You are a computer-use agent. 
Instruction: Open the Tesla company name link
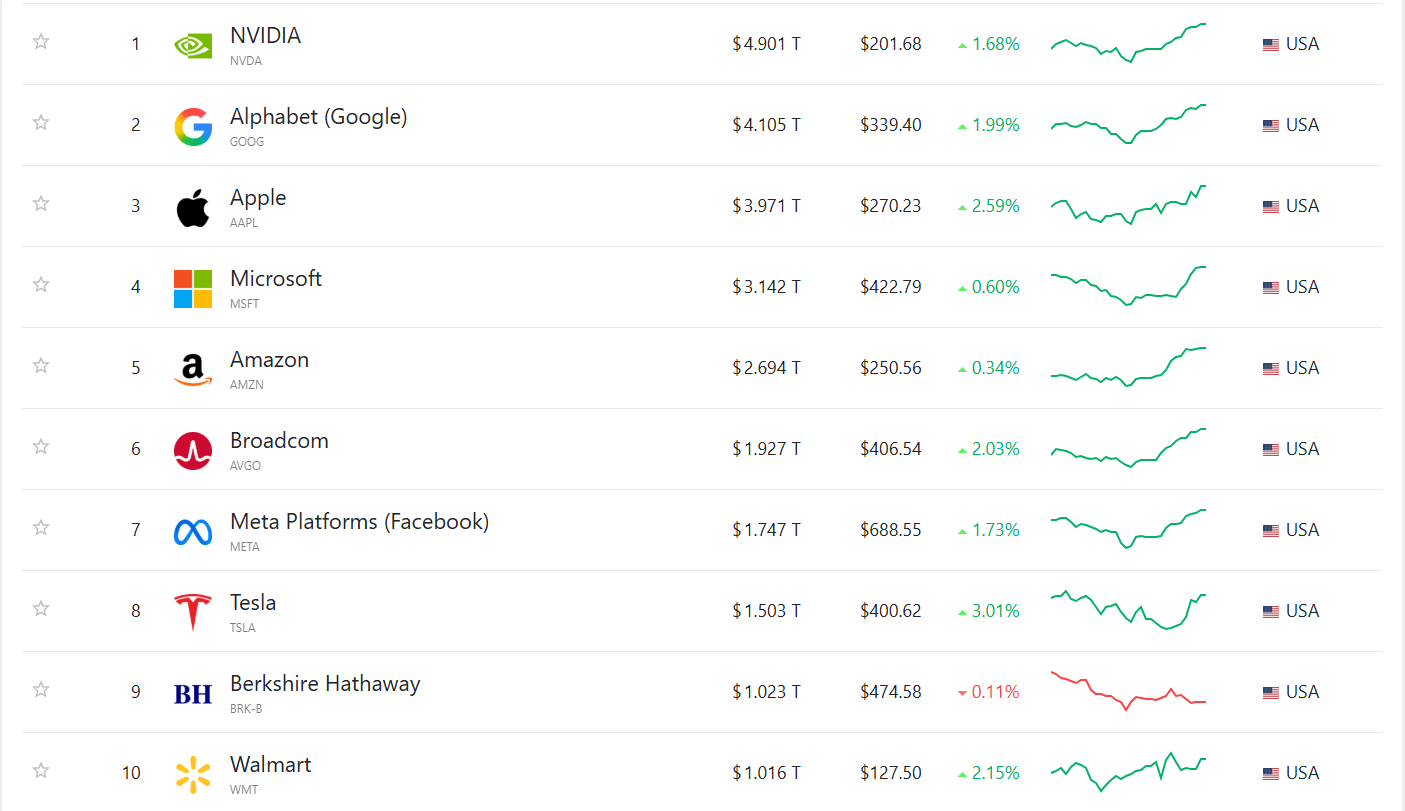click(253, 602)
